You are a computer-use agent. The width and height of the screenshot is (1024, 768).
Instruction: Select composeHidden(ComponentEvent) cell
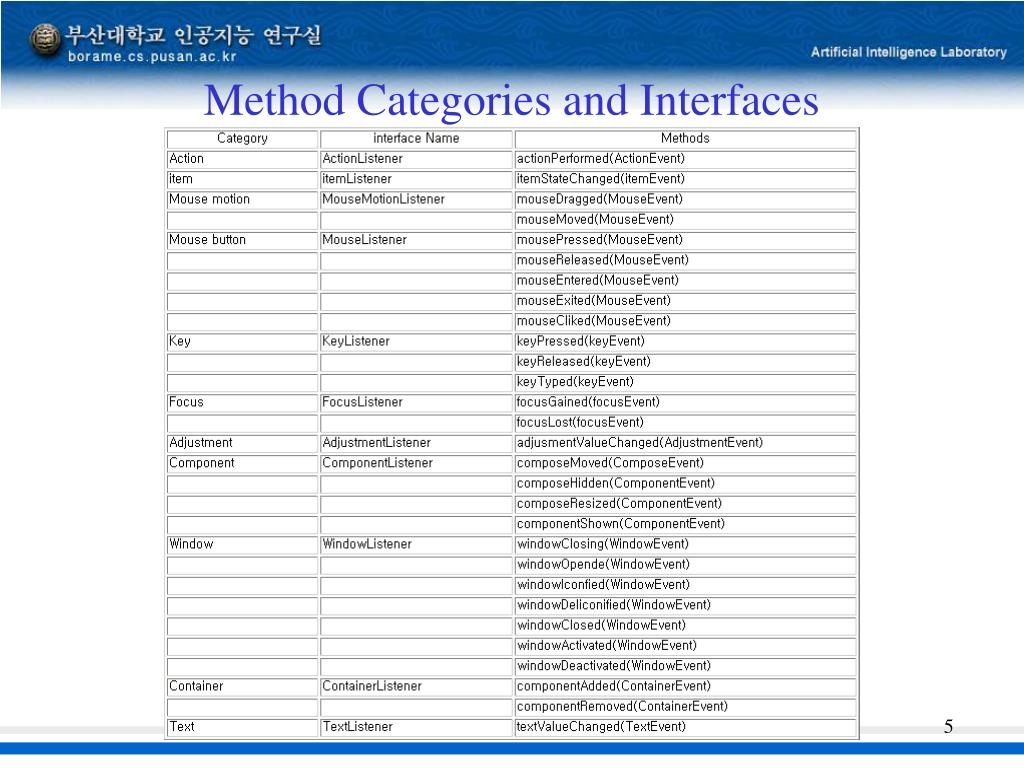[685, 483]
